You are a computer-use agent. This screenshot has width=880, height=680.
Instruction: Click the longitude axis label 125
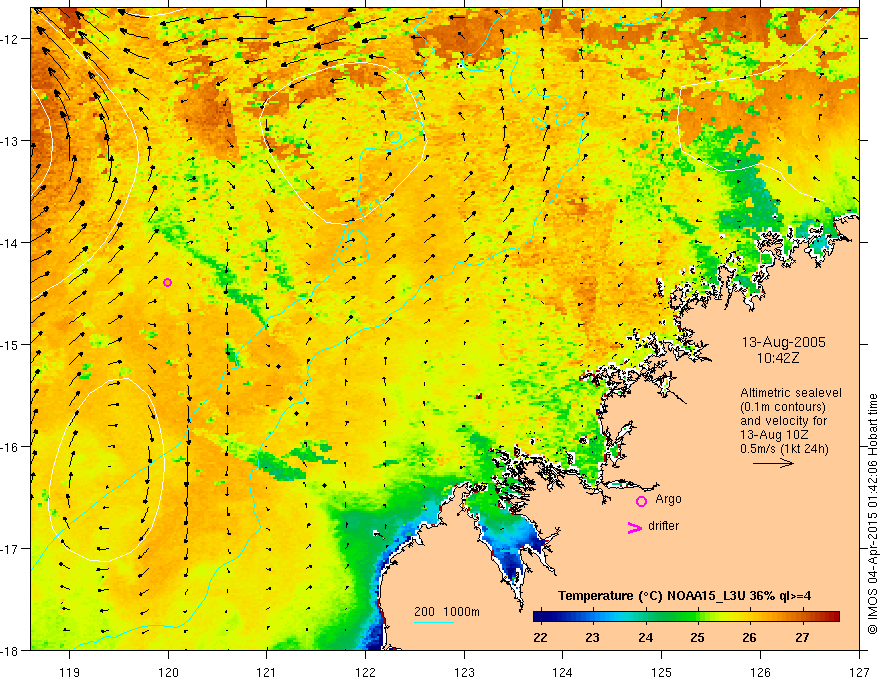click(662, 672)
